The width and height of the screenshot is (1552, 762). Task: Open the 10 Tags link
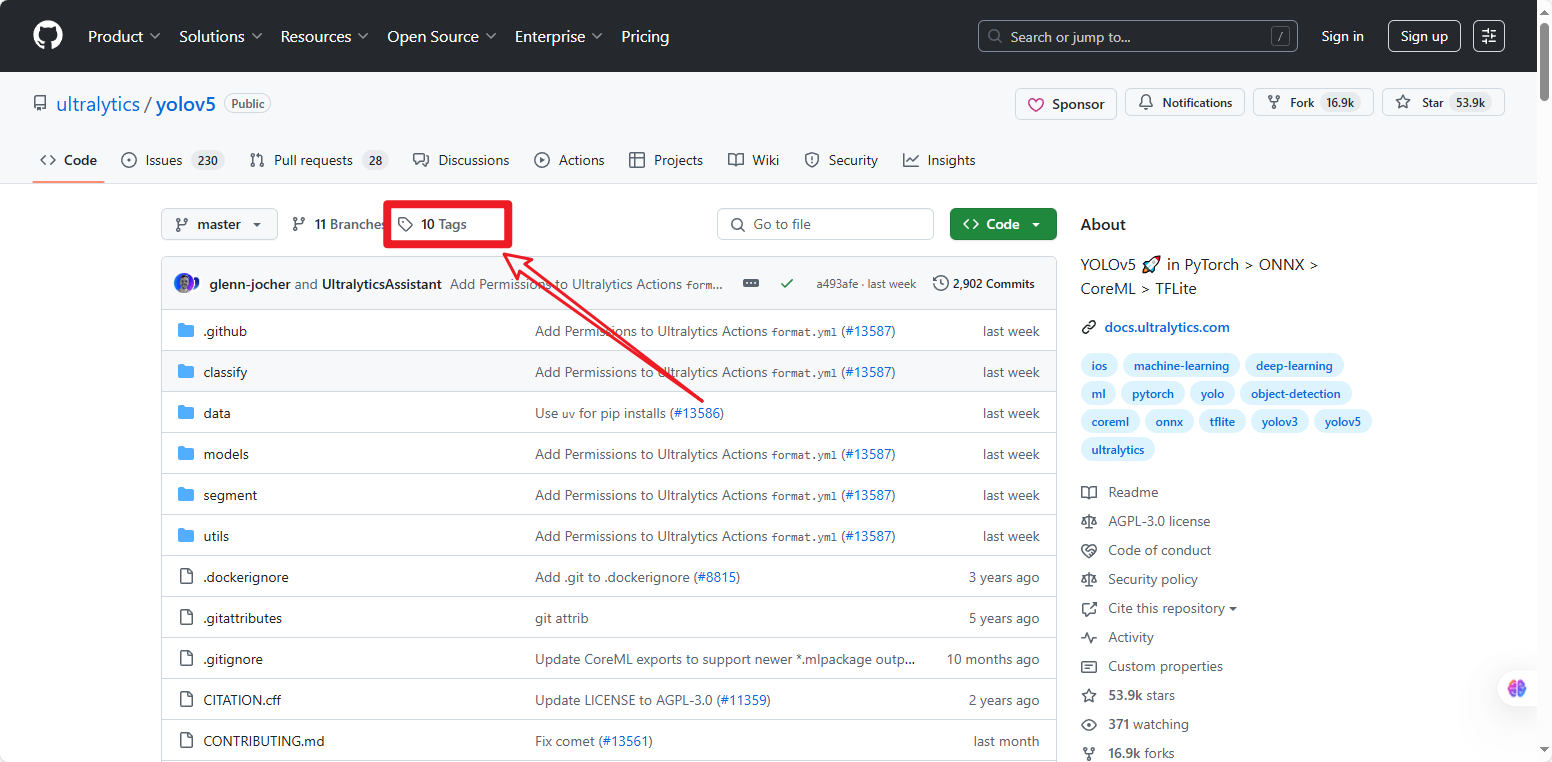point(432,224)
